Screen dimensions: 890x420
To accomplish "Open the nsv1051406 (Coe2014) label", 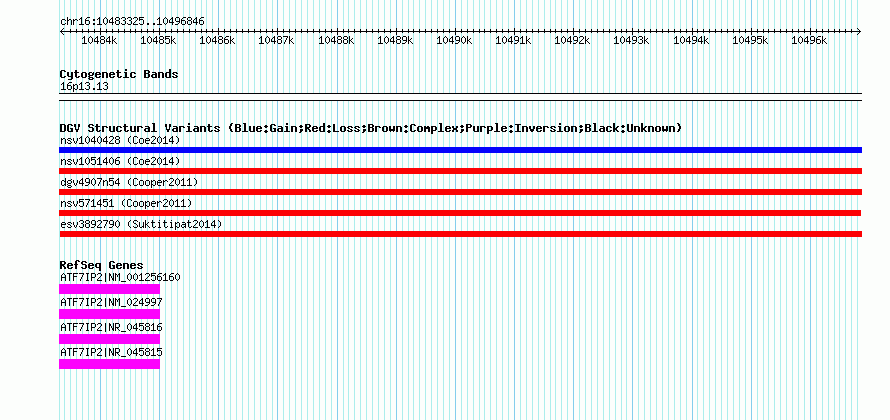I will (x=120, y=161).
